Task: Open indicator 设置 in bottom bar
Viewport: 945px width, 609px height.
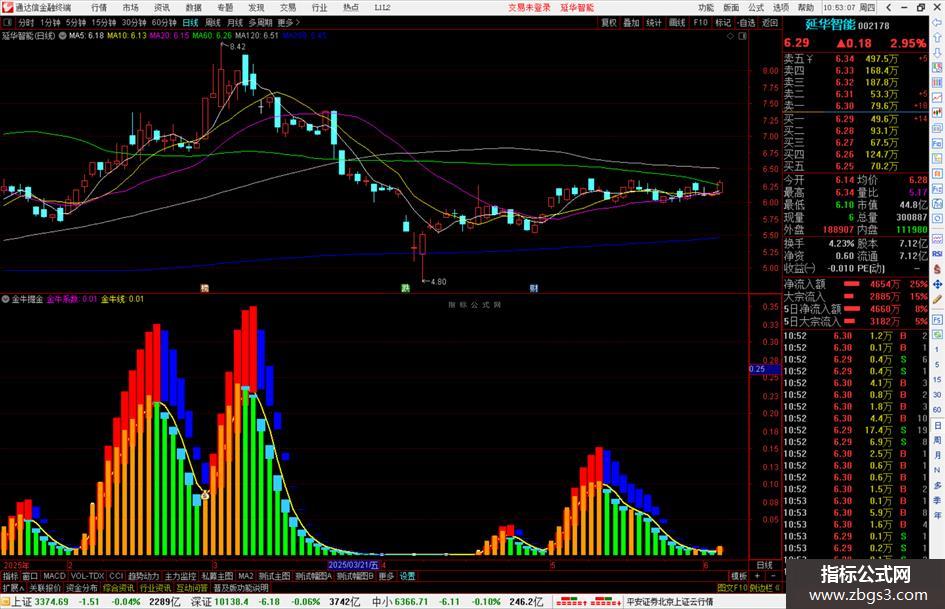Action: pyautogui.click(x=407, y=576)
